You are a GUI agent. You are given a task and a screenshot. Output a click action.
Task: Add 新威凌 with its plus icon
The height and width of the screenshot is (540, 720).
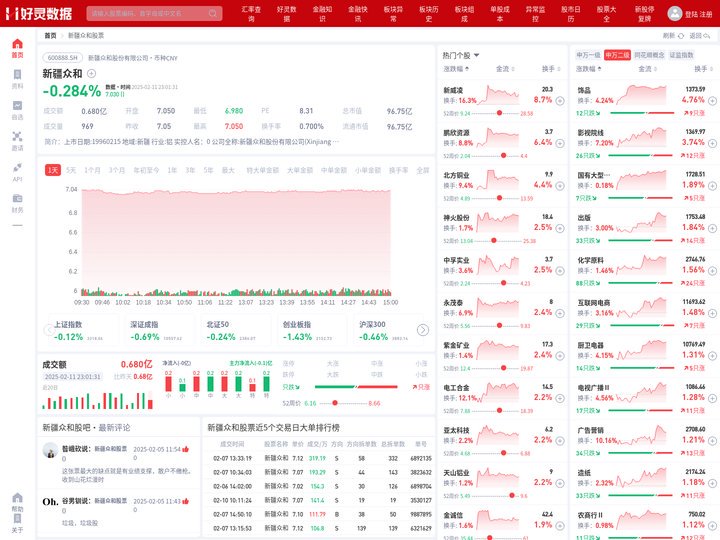coord(560,101)
